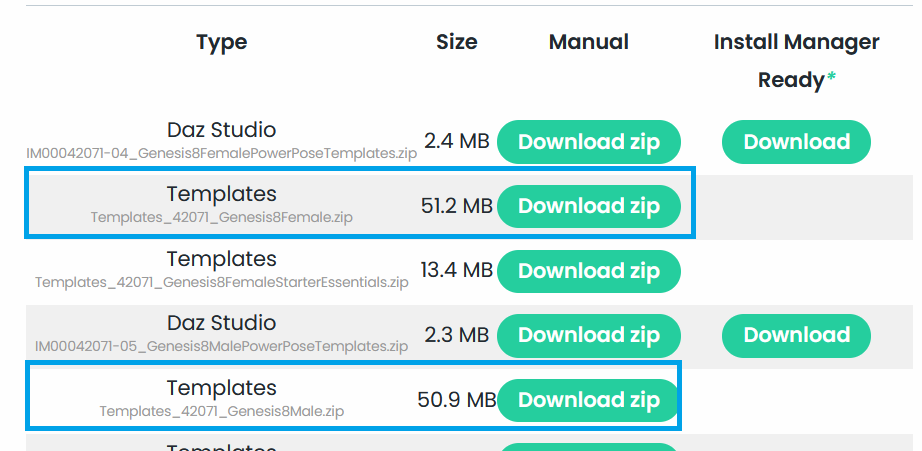Click the 13.4 MB size value

coord(457,271)
